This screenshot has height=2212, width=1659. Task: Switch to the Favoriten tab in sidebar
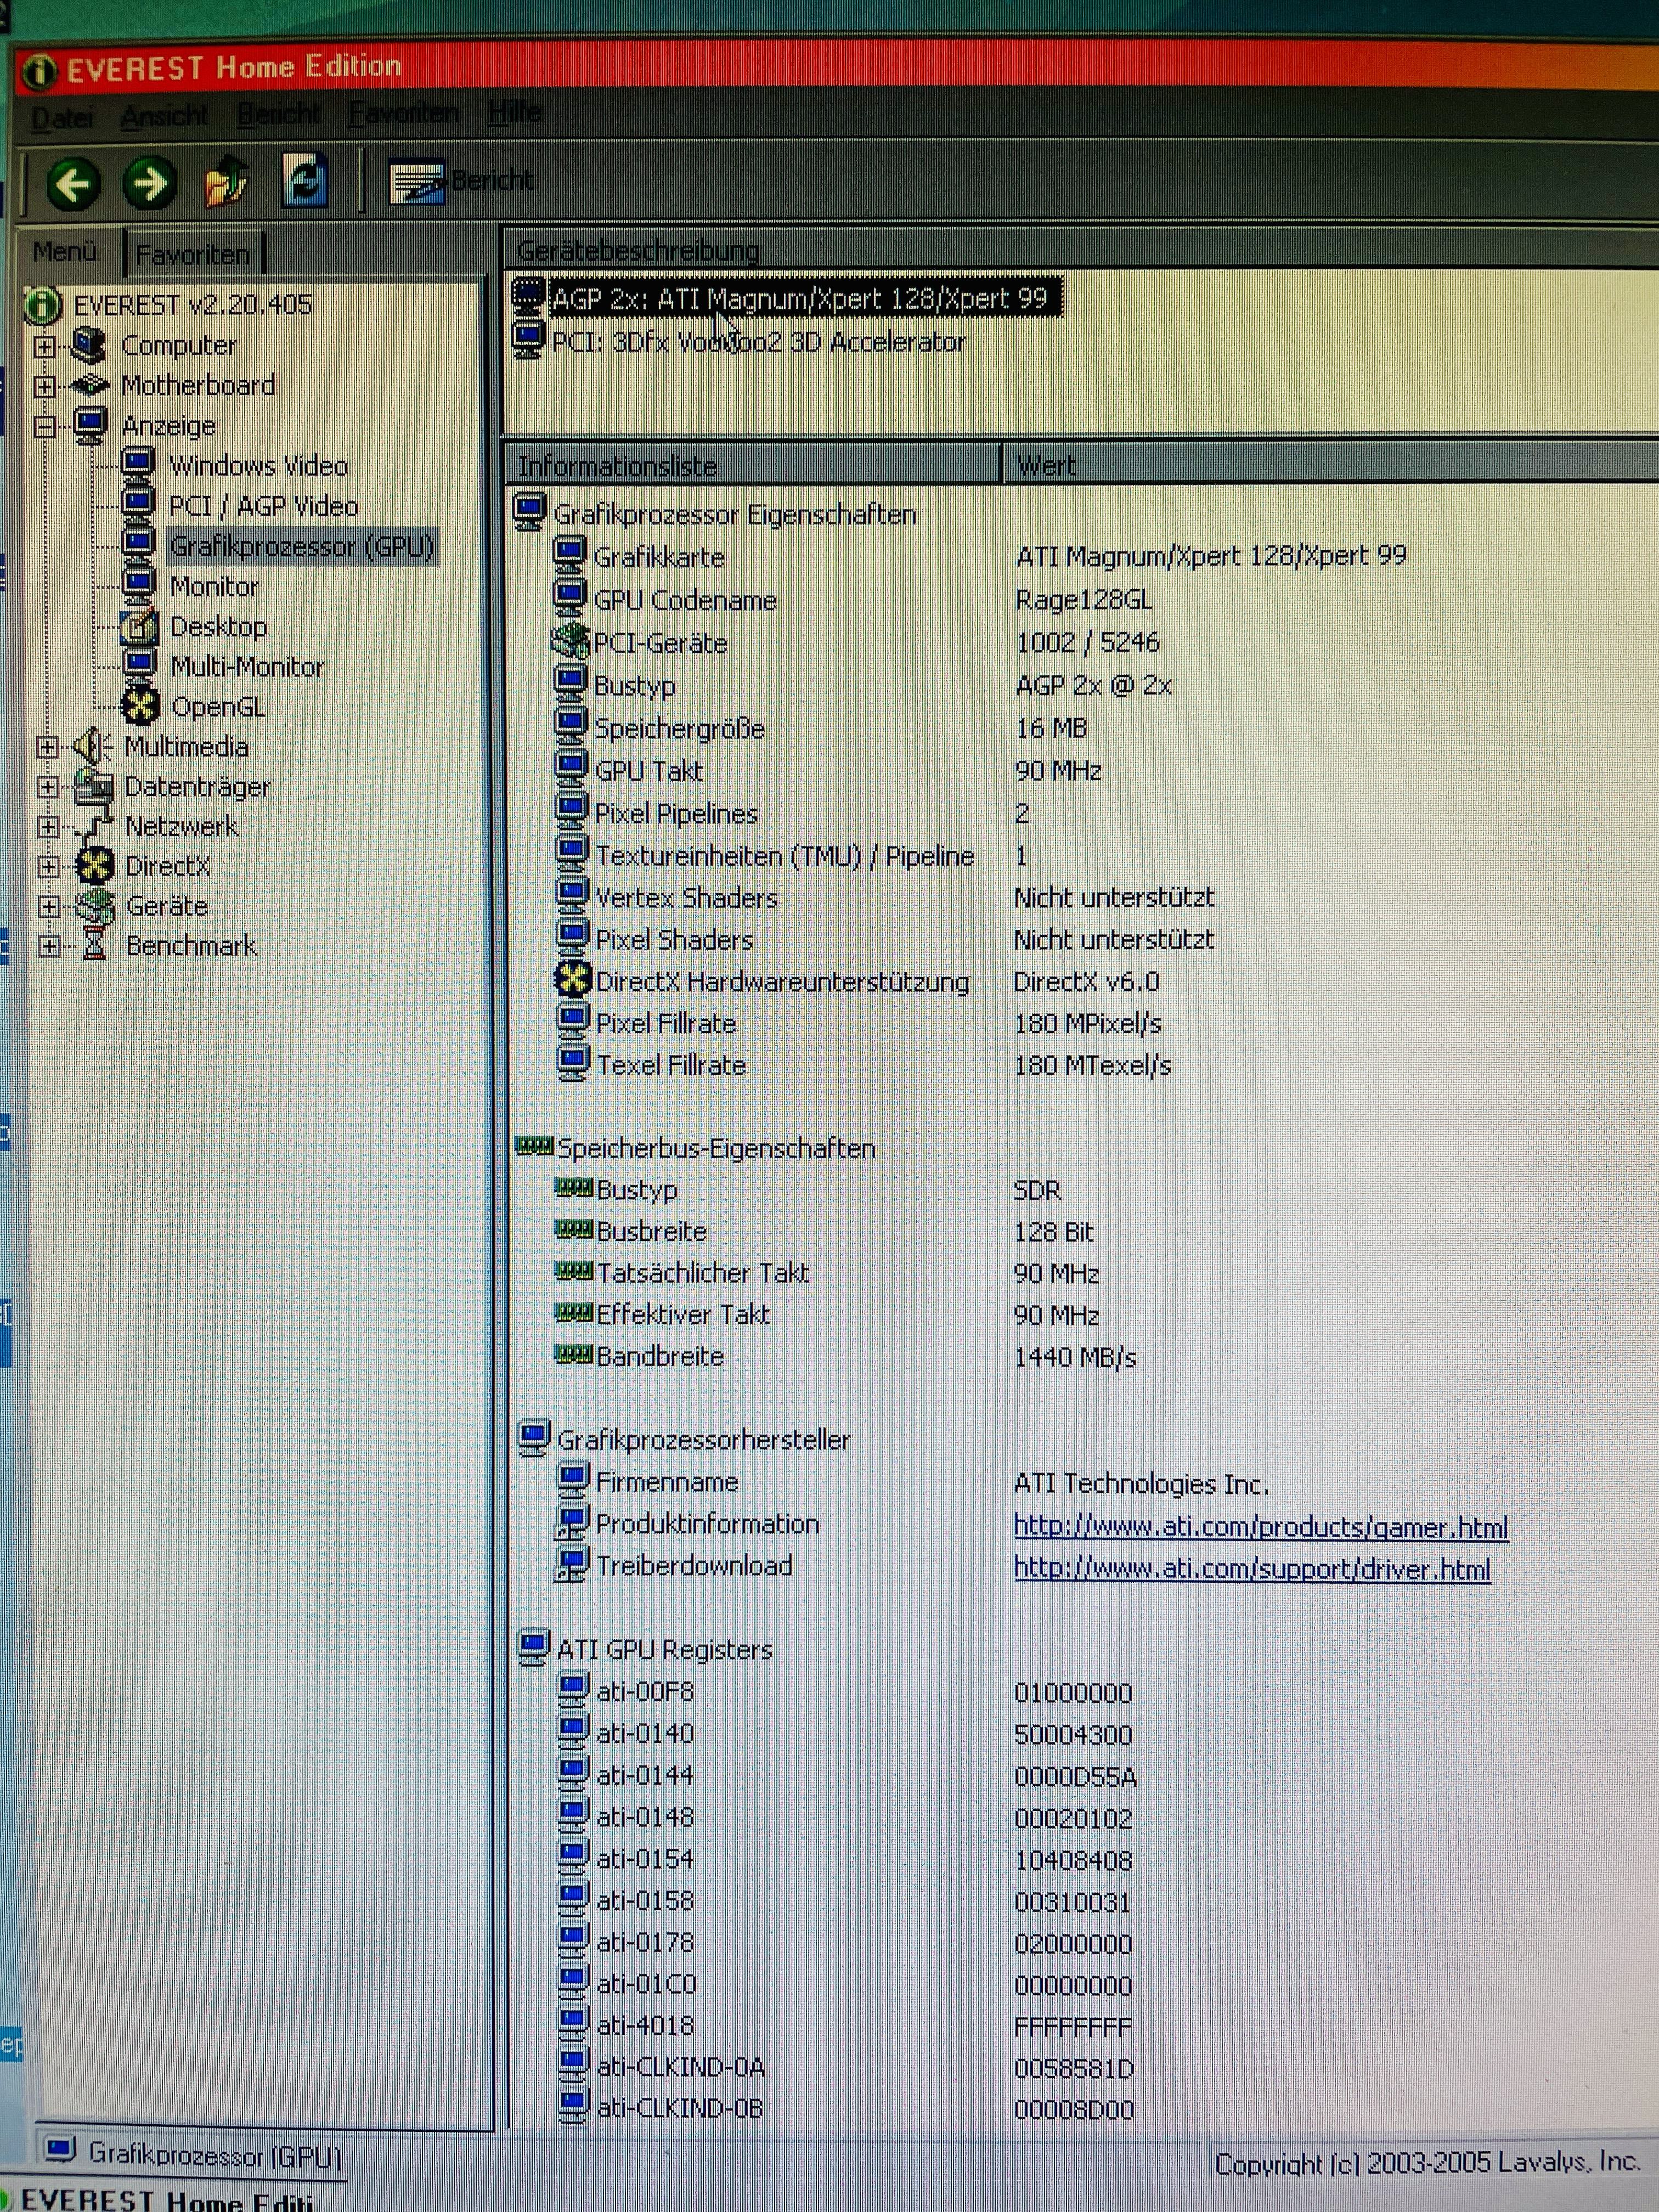pos(192,254)
